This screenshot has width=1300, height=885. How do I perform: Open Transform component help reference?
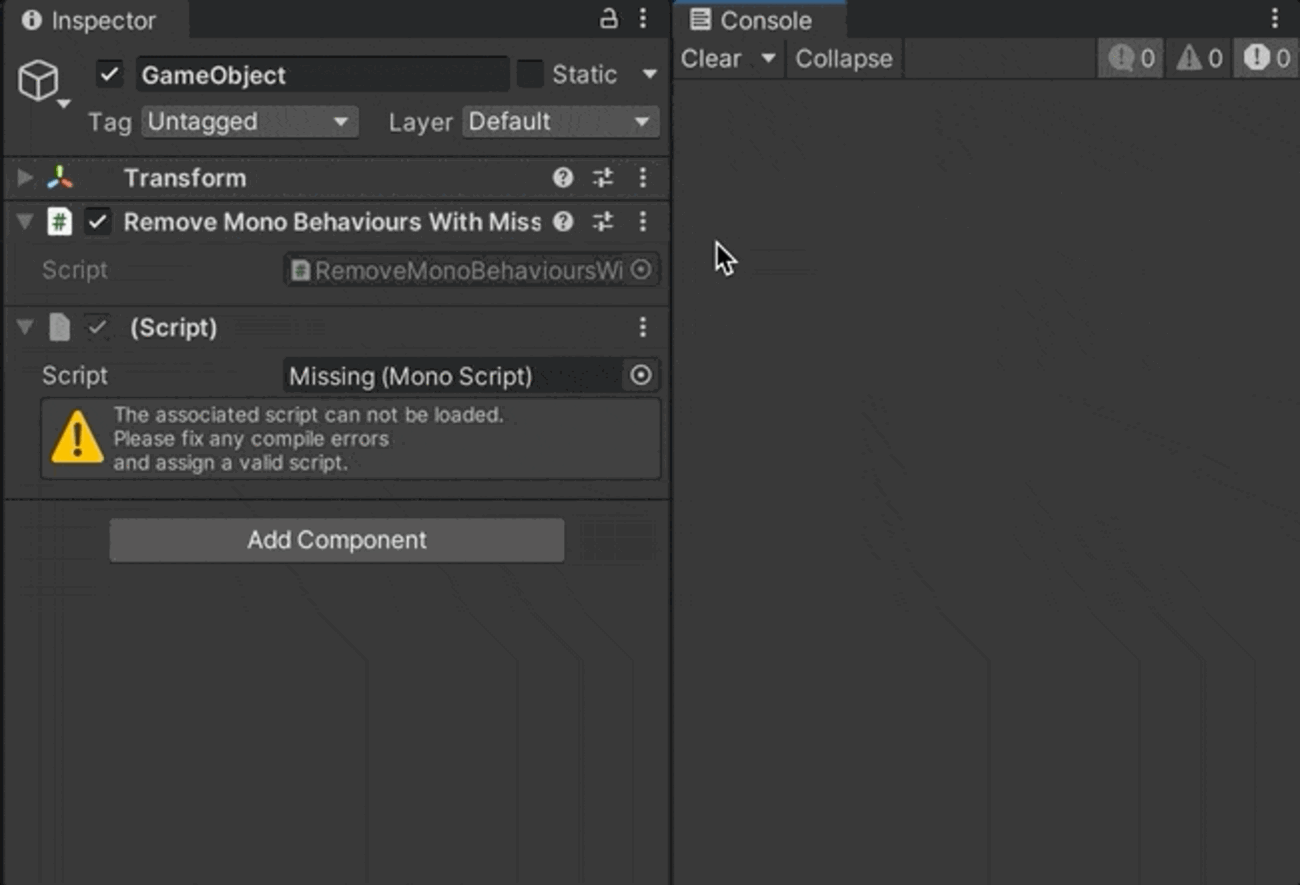point(563,178)
